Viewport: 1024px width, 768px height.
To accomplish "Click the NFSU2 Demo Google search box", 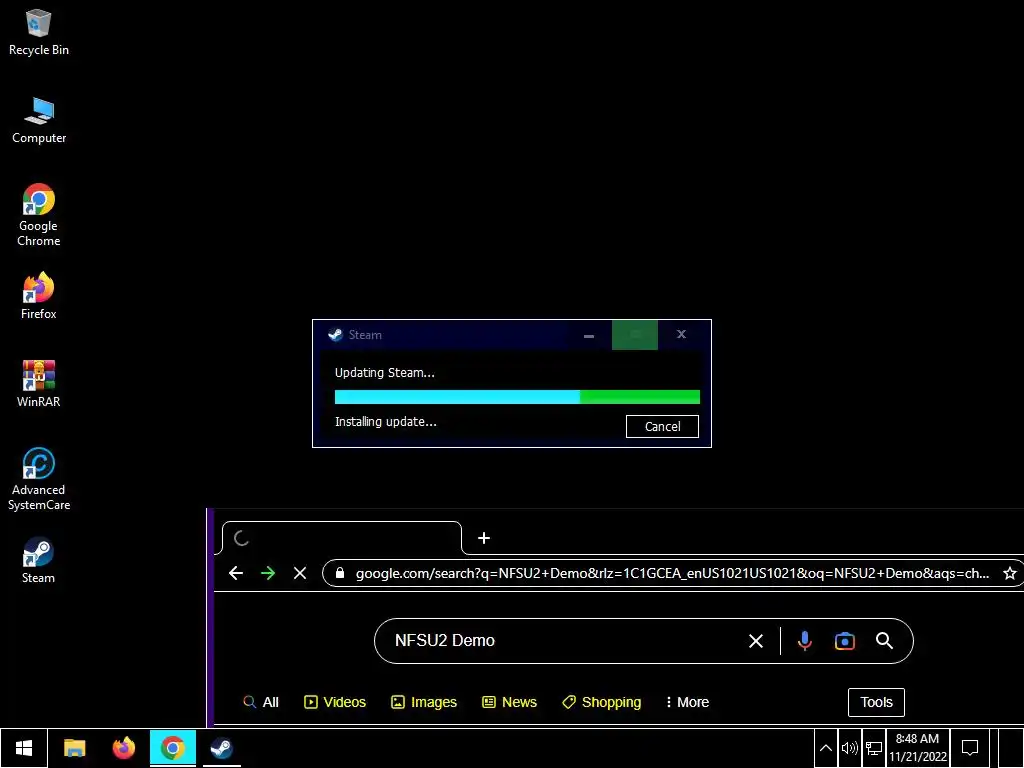I will [643, 641].
